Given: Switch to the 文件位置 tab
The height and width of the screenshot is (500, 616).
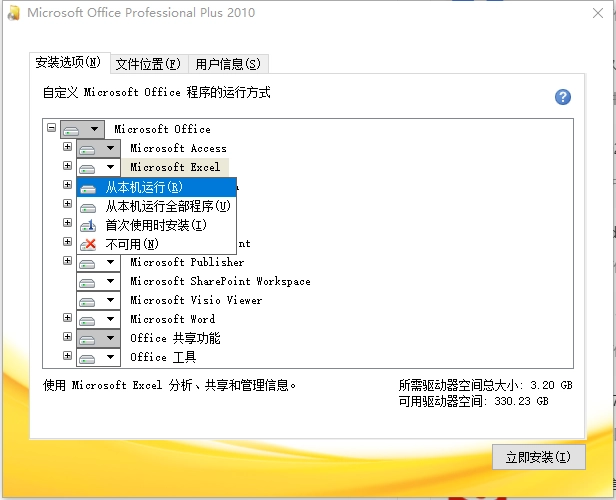Looking at the screenshot, I should click(x=148, y=64).
